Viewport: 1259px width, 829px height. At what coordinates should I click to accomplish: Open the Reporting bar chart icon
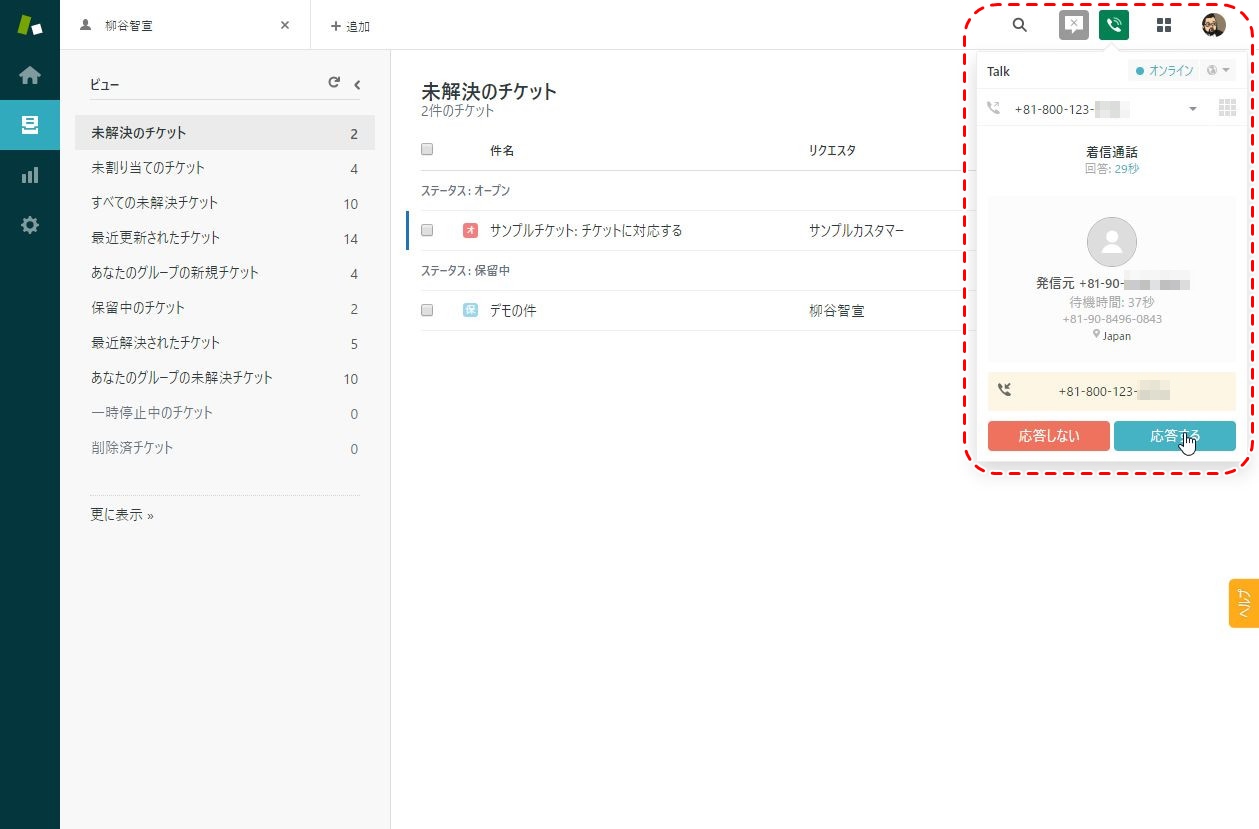pyautogui.click(x=30, y=175)
